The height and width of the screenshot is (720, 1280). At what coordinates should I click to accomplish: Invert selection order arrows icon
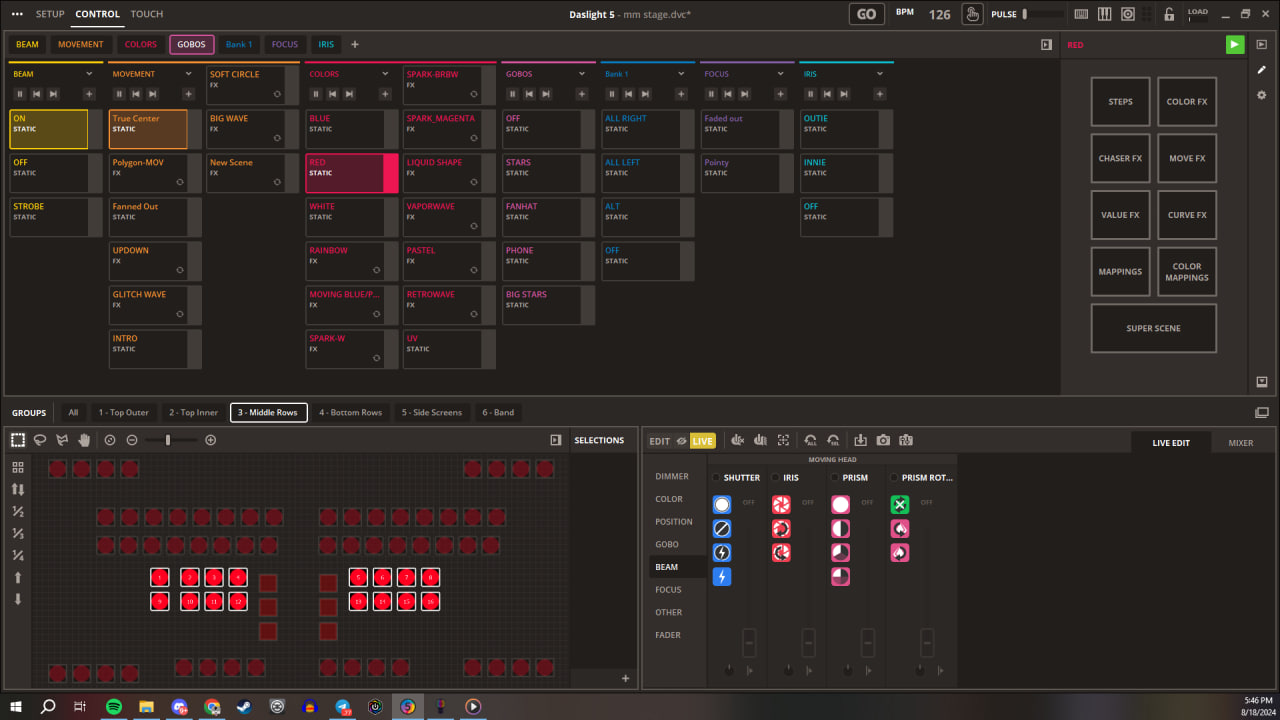[x=18, y=489]
